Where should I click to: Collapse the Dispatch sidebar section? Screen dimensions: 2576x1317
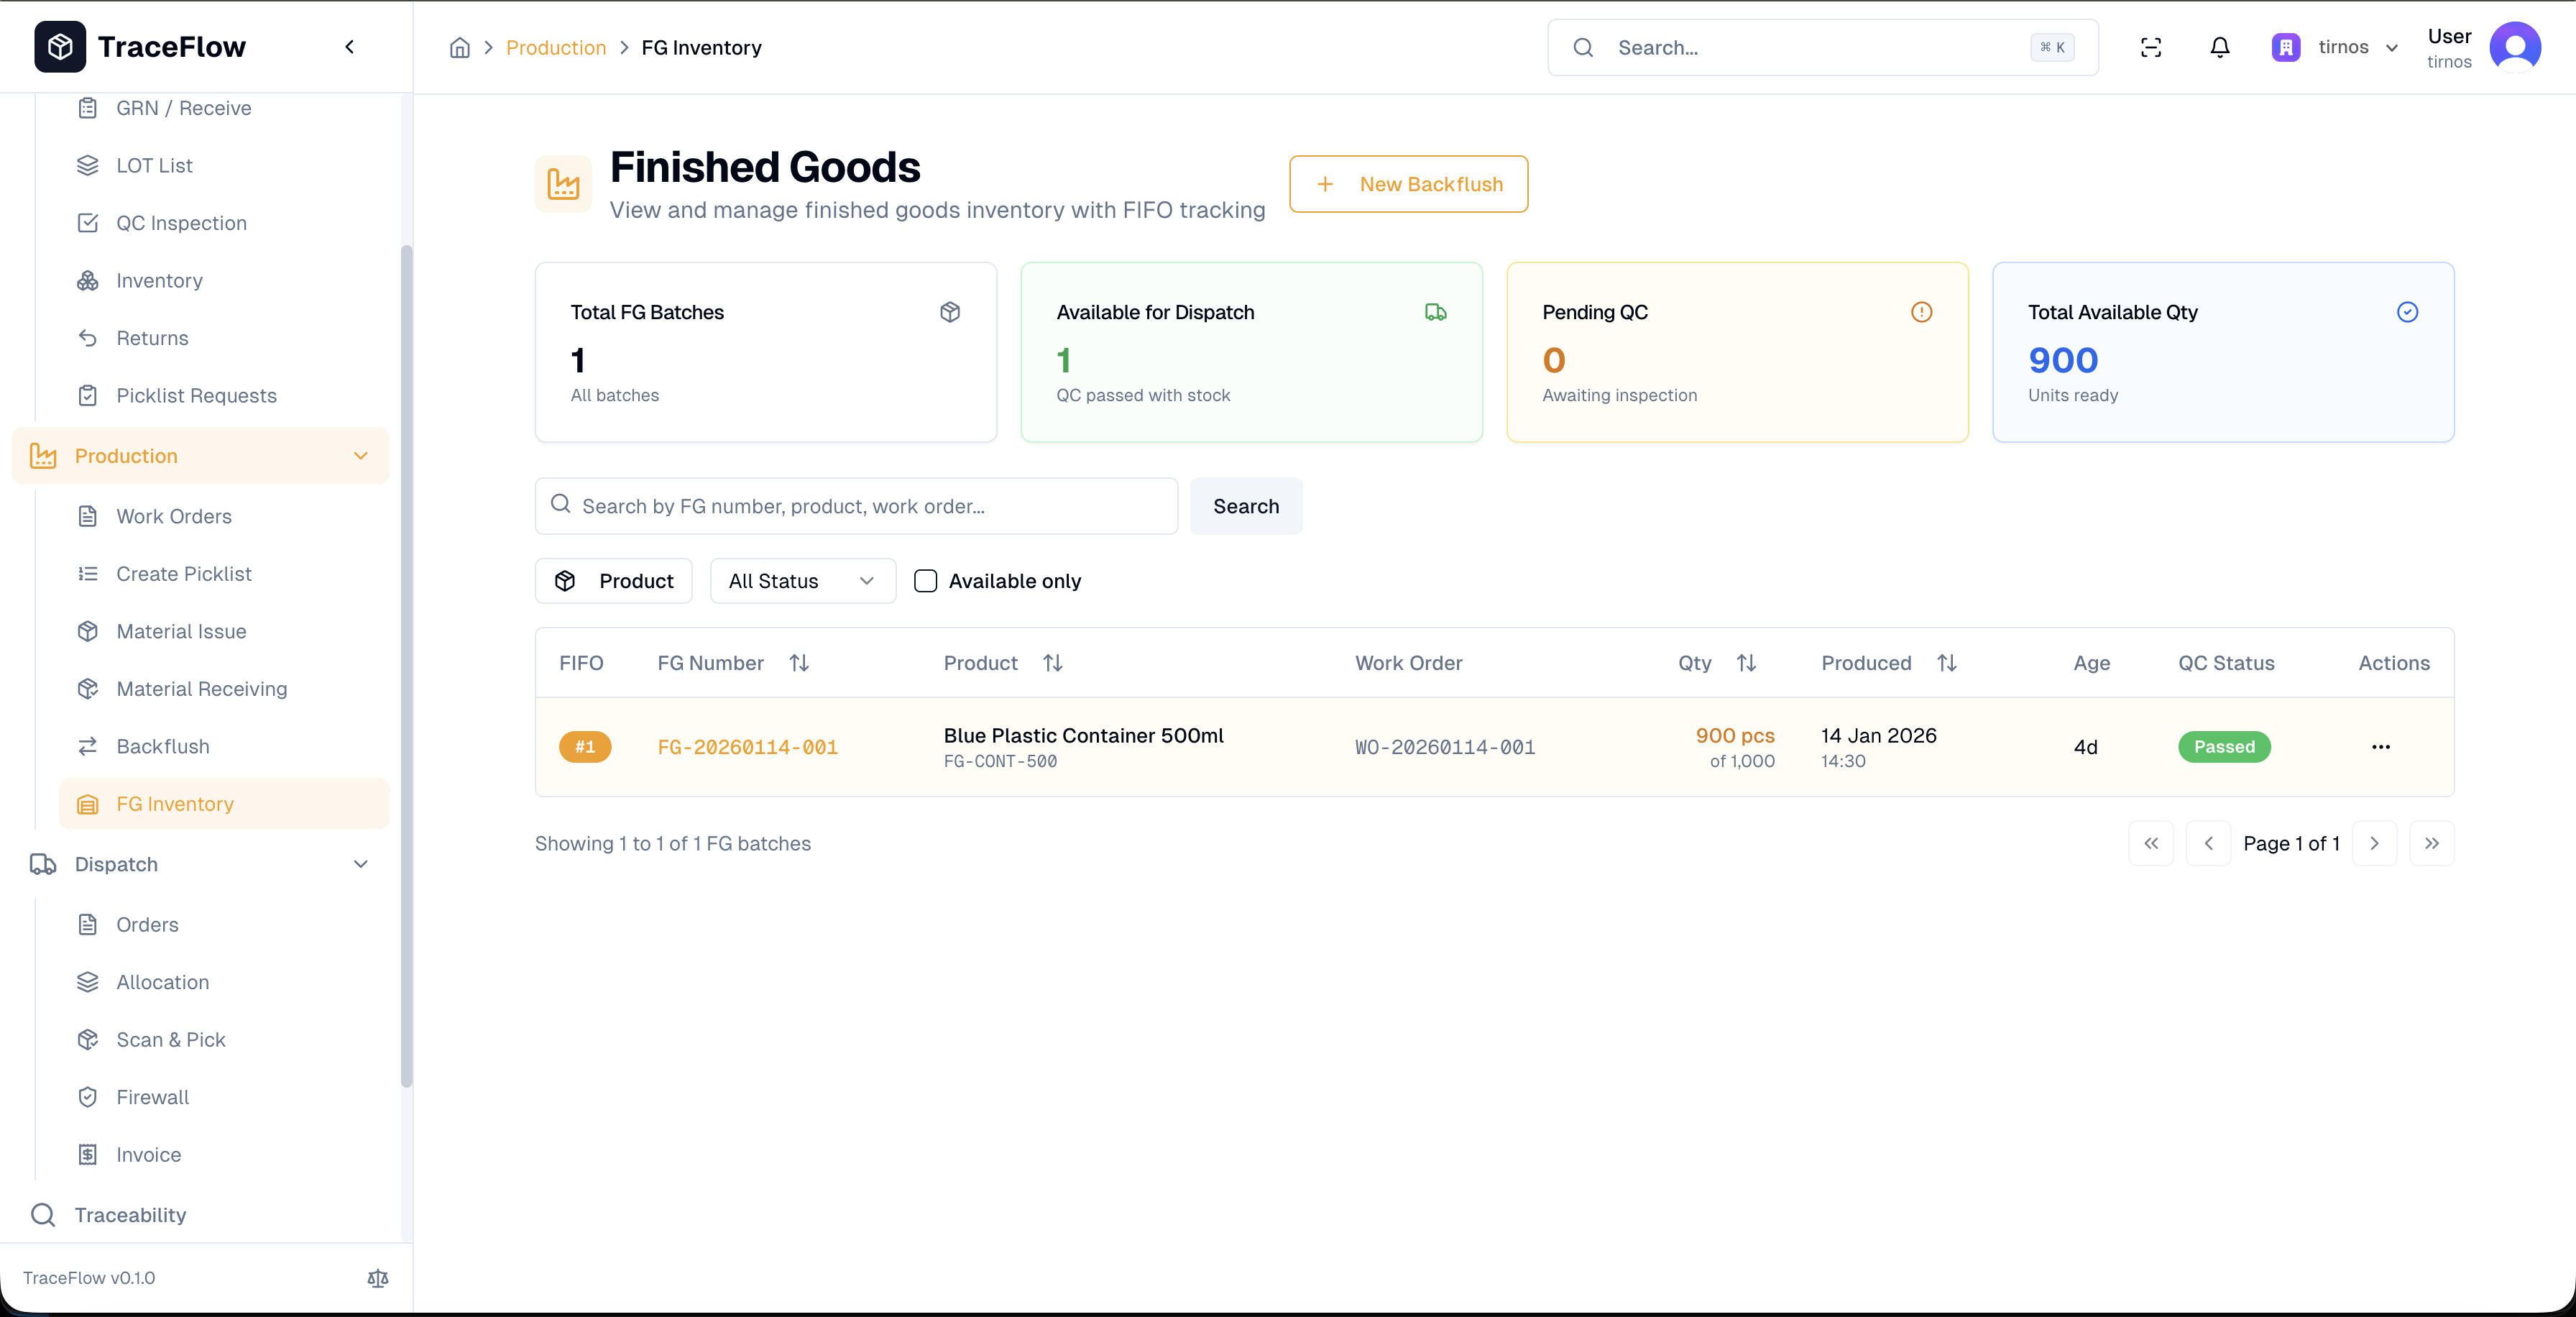click(x=361, y=864)
